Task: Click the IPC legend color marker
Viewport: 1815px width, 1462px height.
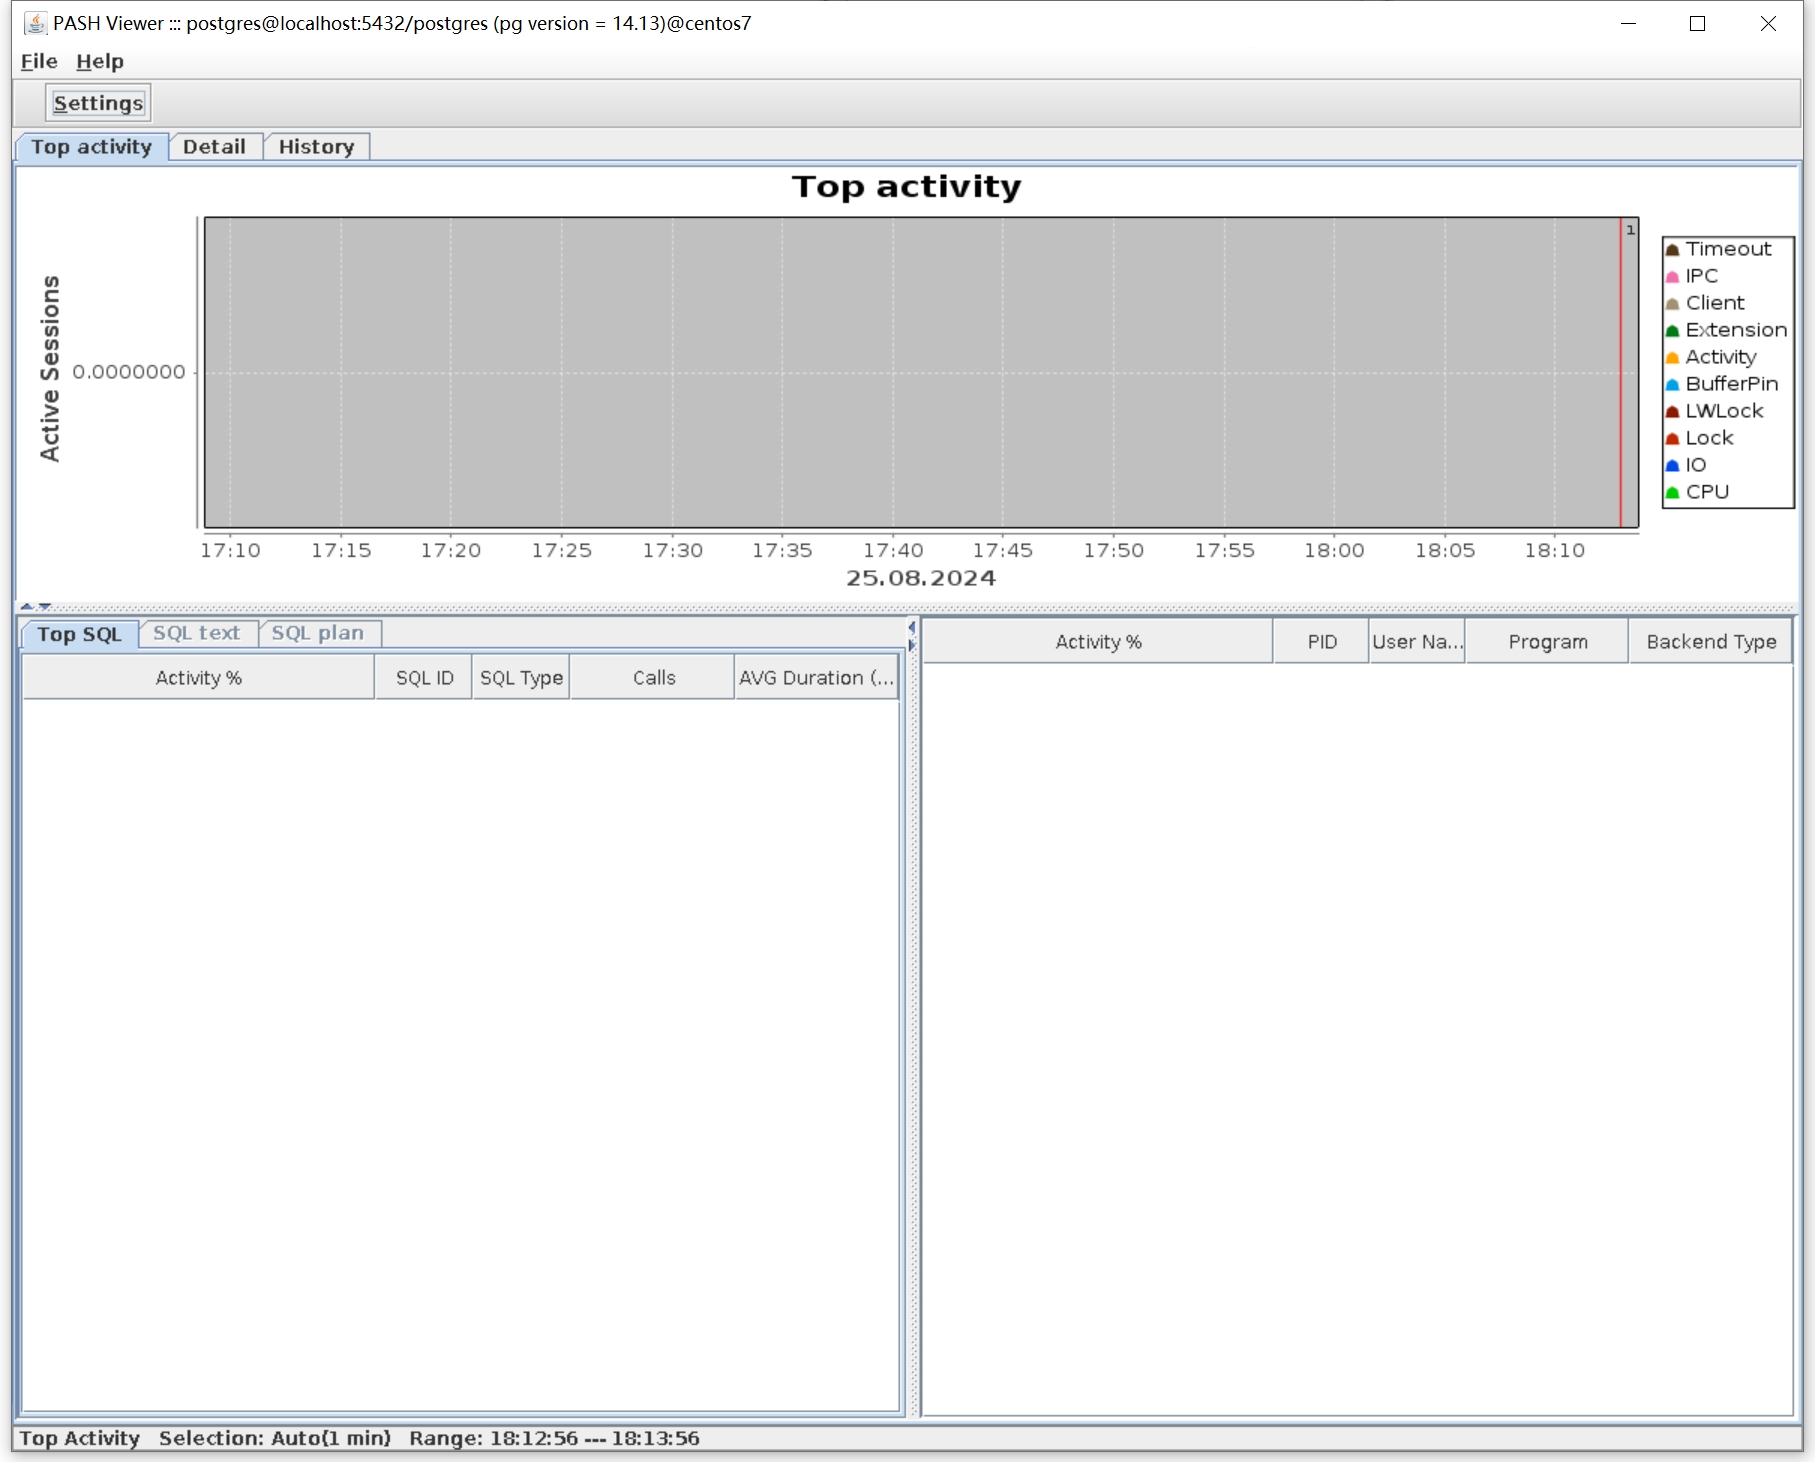Action: click(1672, 277)
